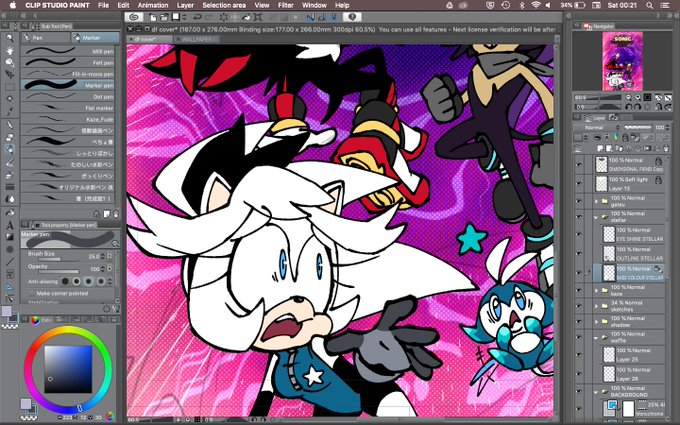Click the Lock layer icon in Layer panel
The width and height of the screenshot is (680, 425).
pos(625,137)
